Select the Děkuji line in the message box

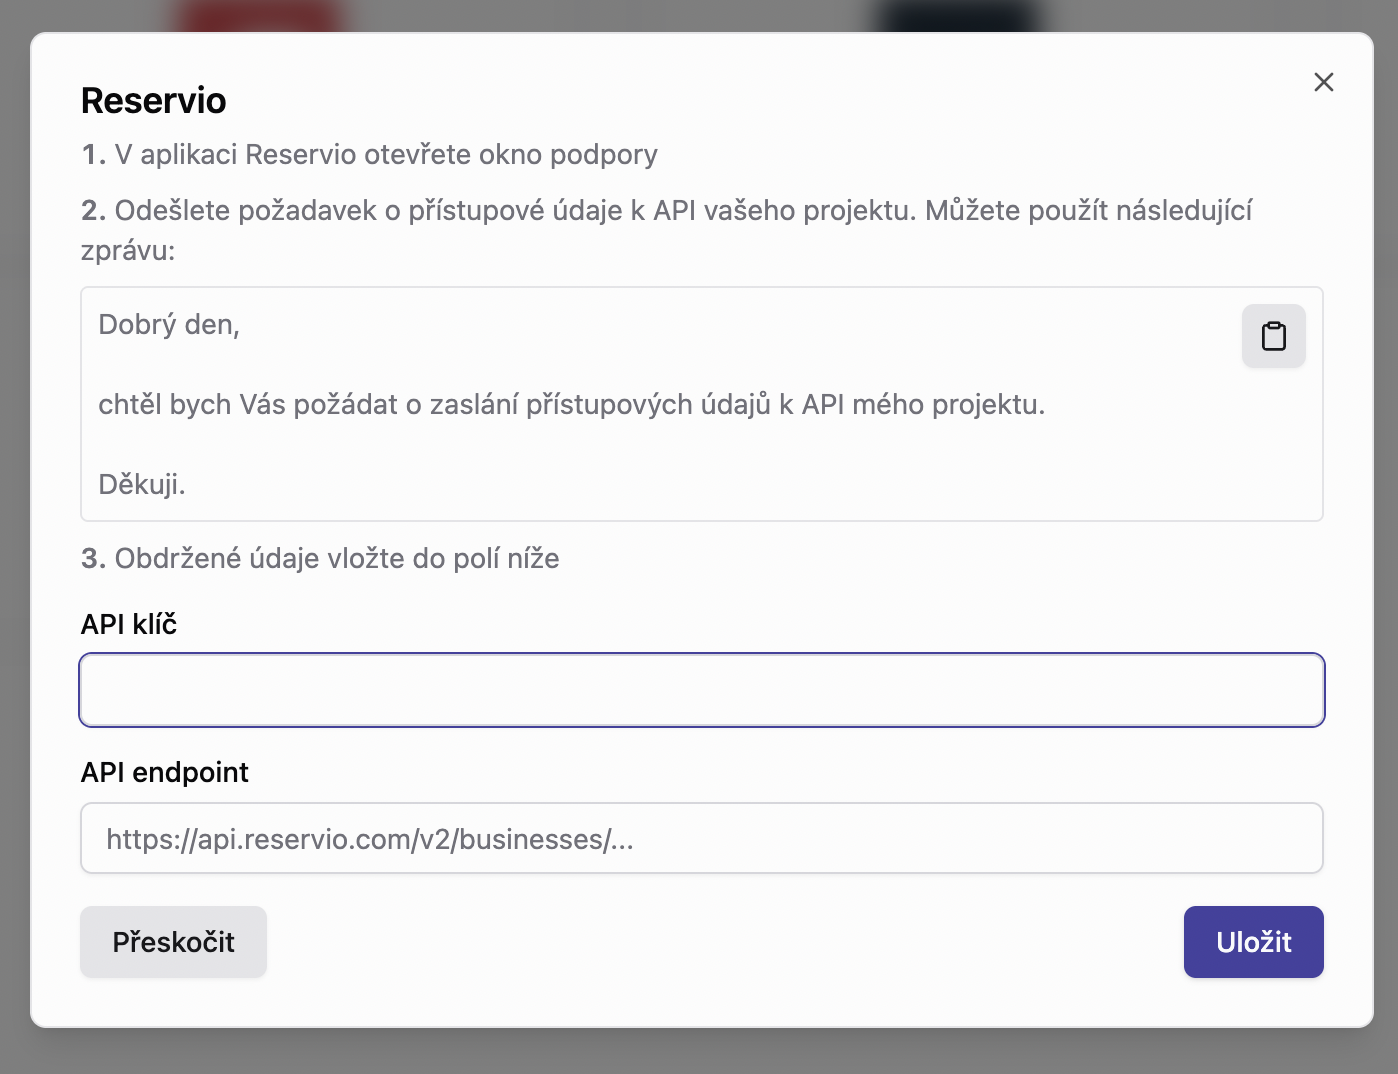pos(140,485)
